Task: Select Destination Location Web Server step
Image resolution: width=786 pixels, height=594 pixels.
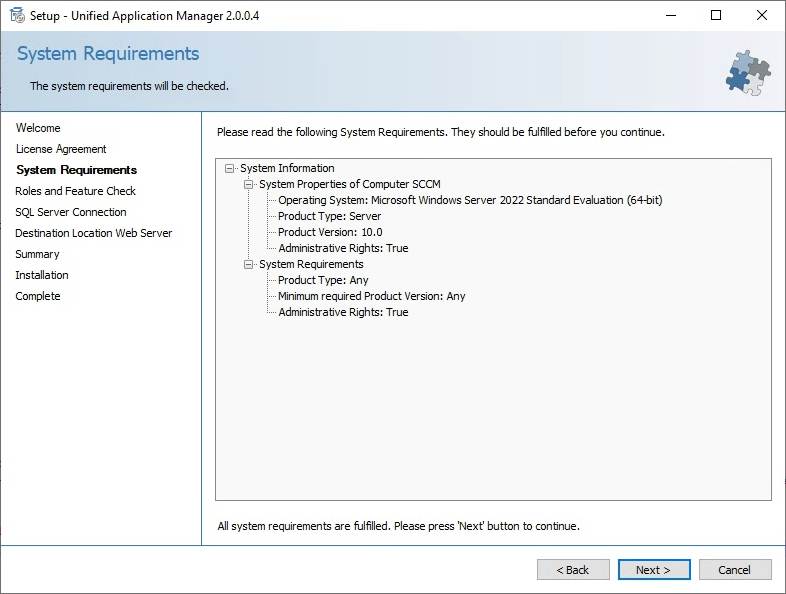Action: tap(94, 233)
